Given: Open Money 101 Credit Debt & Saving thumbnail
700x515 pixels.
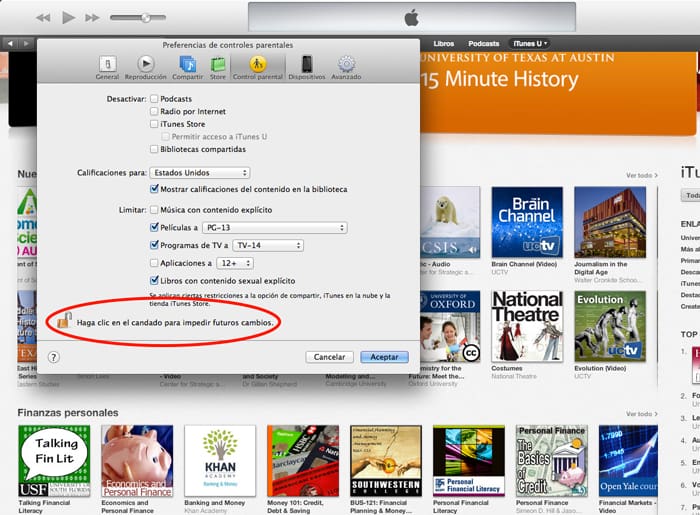Looking at the screenshot, I should tap(303, 461).
